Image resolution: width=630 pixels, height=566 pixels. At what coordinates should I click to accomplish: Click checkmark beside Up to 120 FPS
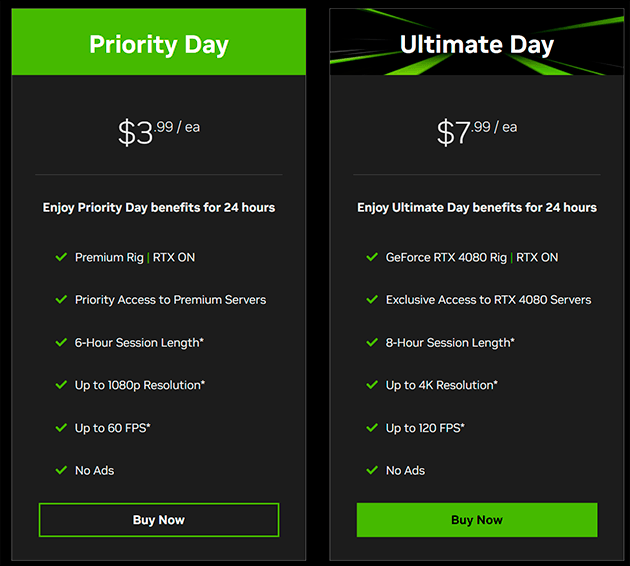pos(372,428)
